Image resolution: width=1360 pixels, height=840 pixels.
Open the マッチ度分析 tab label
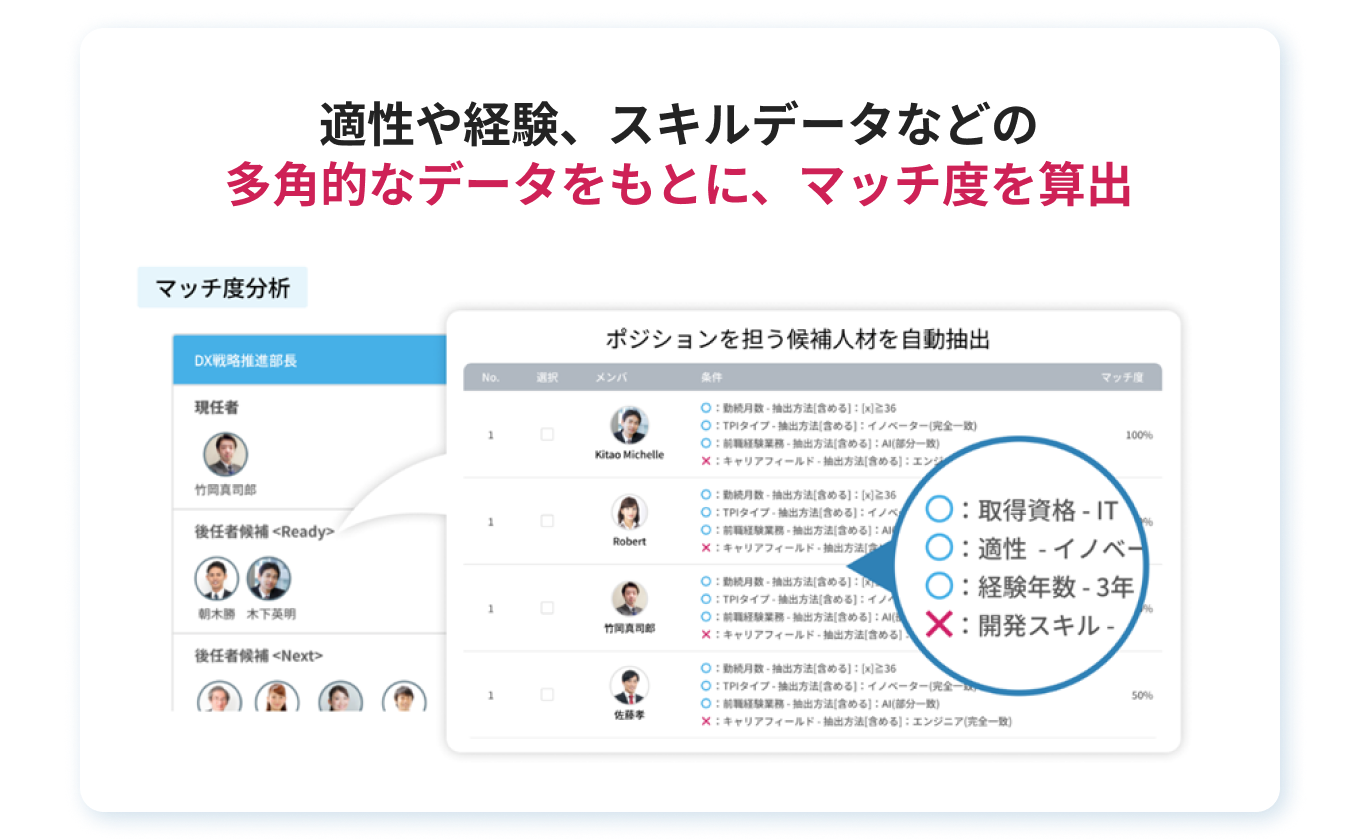(222, 289)
